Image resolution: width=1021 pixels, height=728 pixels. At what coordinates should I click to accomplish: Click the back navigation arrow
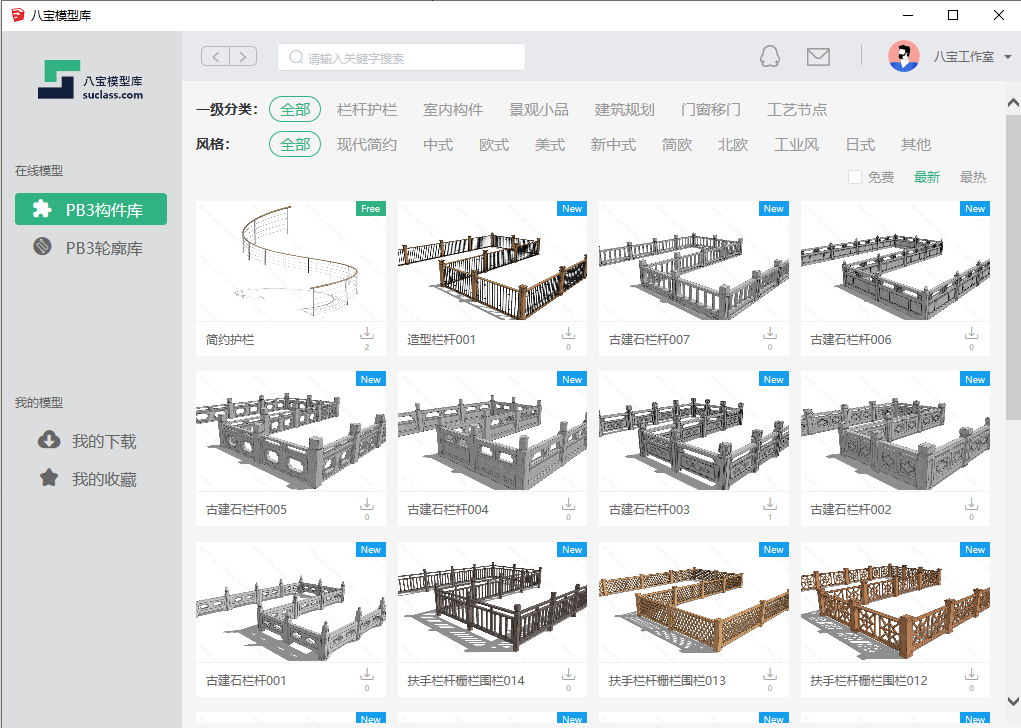216,57
